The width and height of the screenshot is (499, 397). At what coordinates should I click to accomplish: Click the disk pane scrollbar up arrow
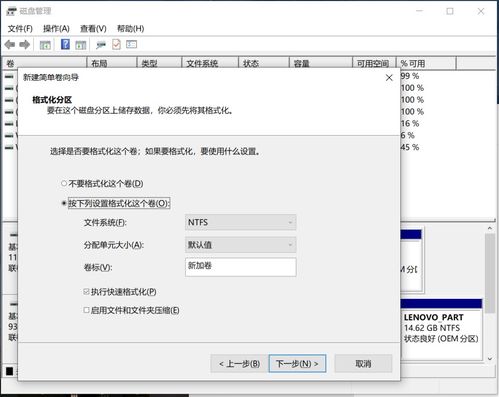click(x=490, y=229)
